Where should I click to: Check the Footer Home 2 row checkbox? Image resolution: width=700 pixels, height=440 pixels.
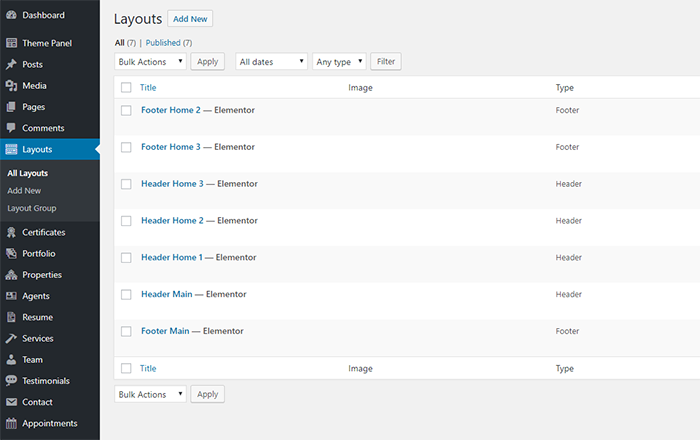[126, 110]
